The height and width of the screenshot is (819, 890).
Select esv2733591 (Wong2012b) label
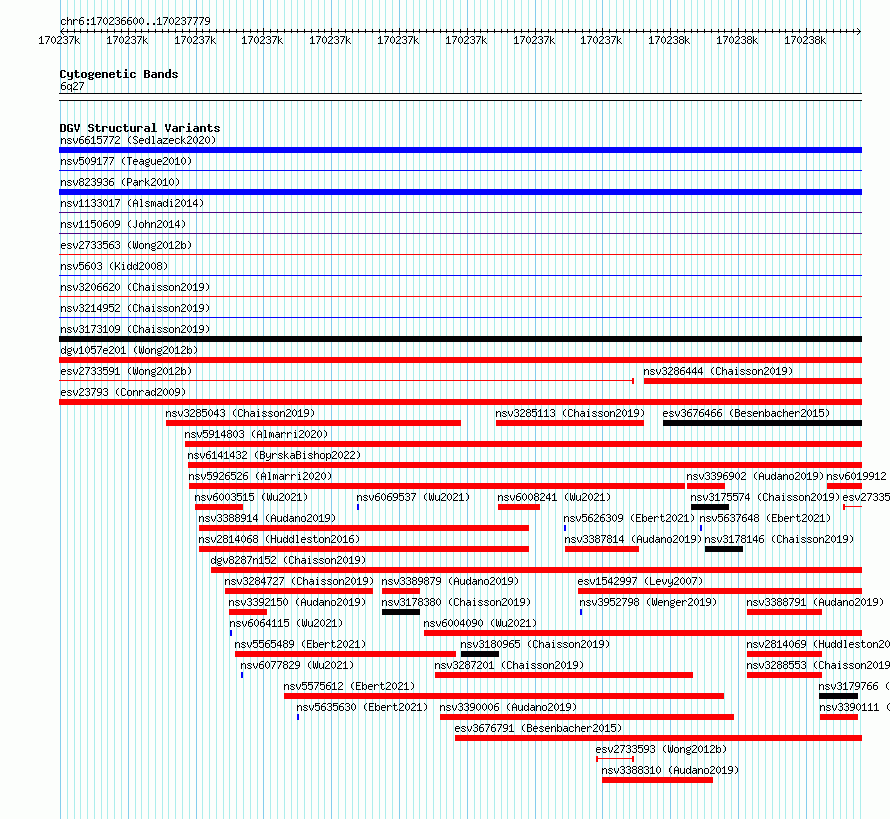pyautogui.click(x=126, y=371)
